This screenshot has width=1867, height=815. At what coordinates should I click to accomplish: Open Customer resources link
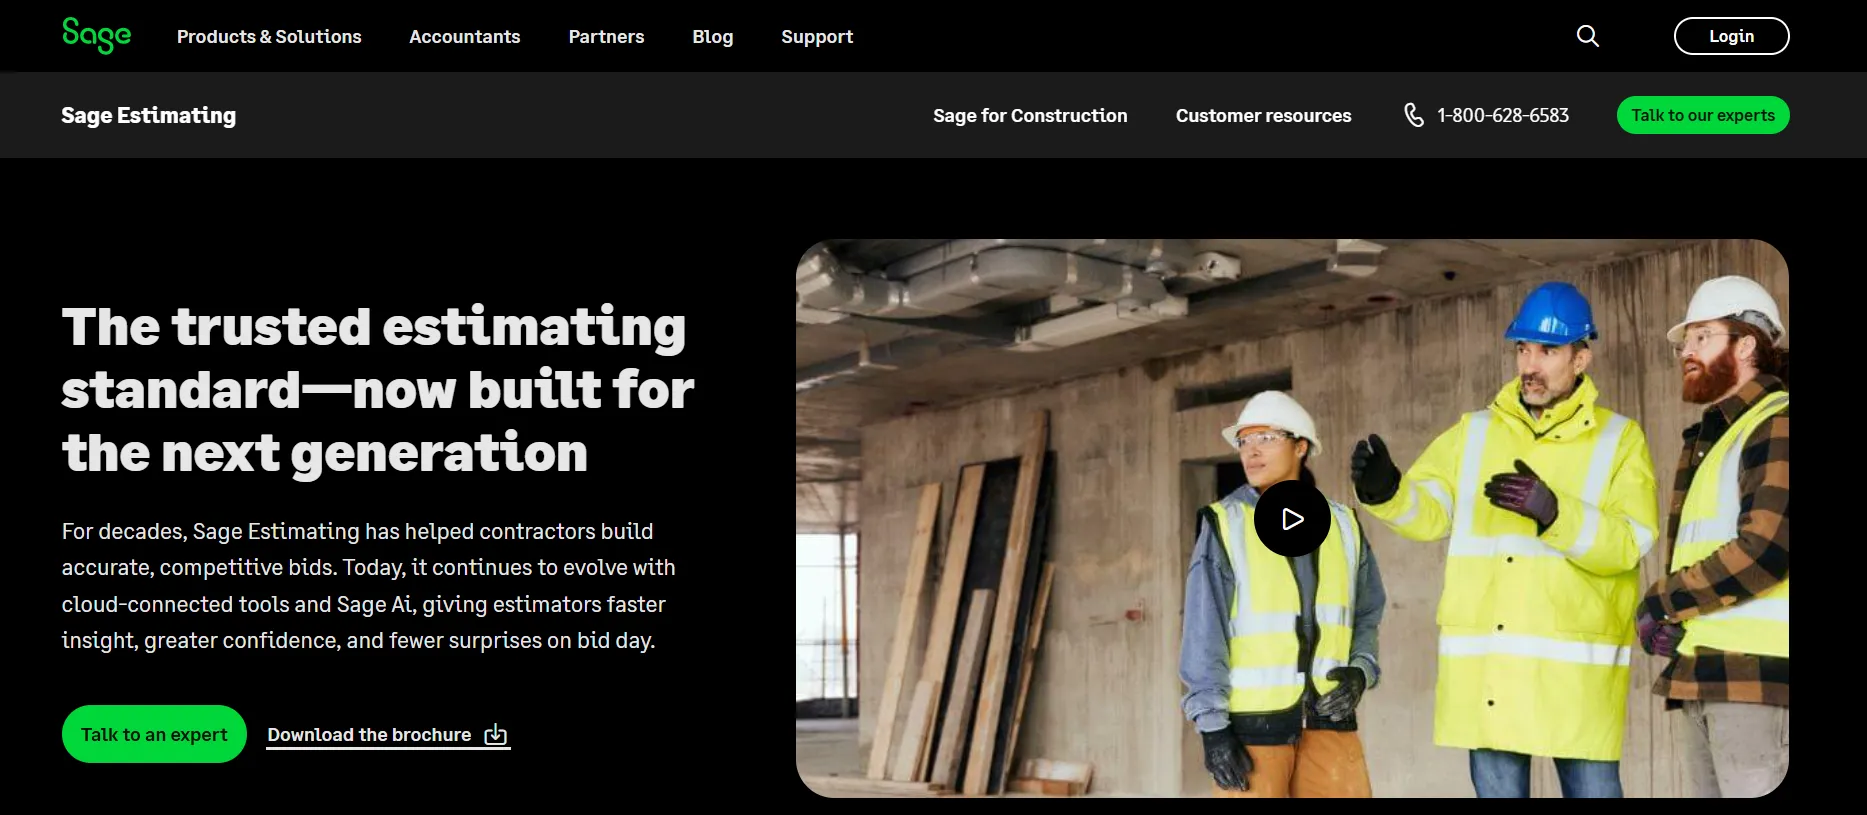click(1263, 115)
